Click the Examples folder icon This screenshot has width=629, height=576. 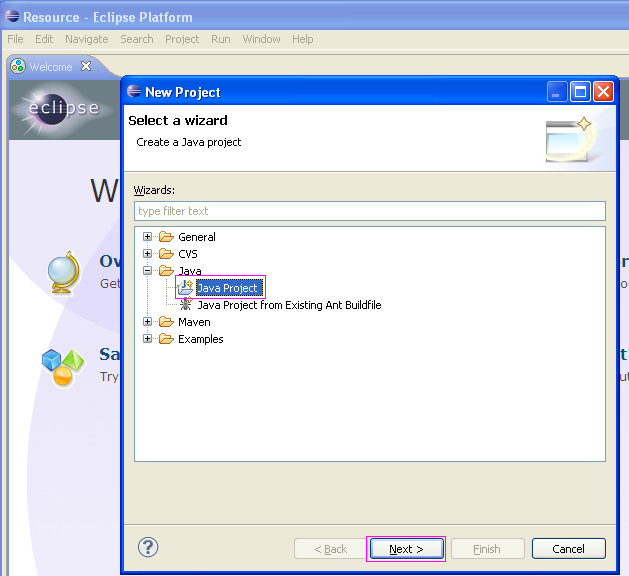tap(166, 339)
